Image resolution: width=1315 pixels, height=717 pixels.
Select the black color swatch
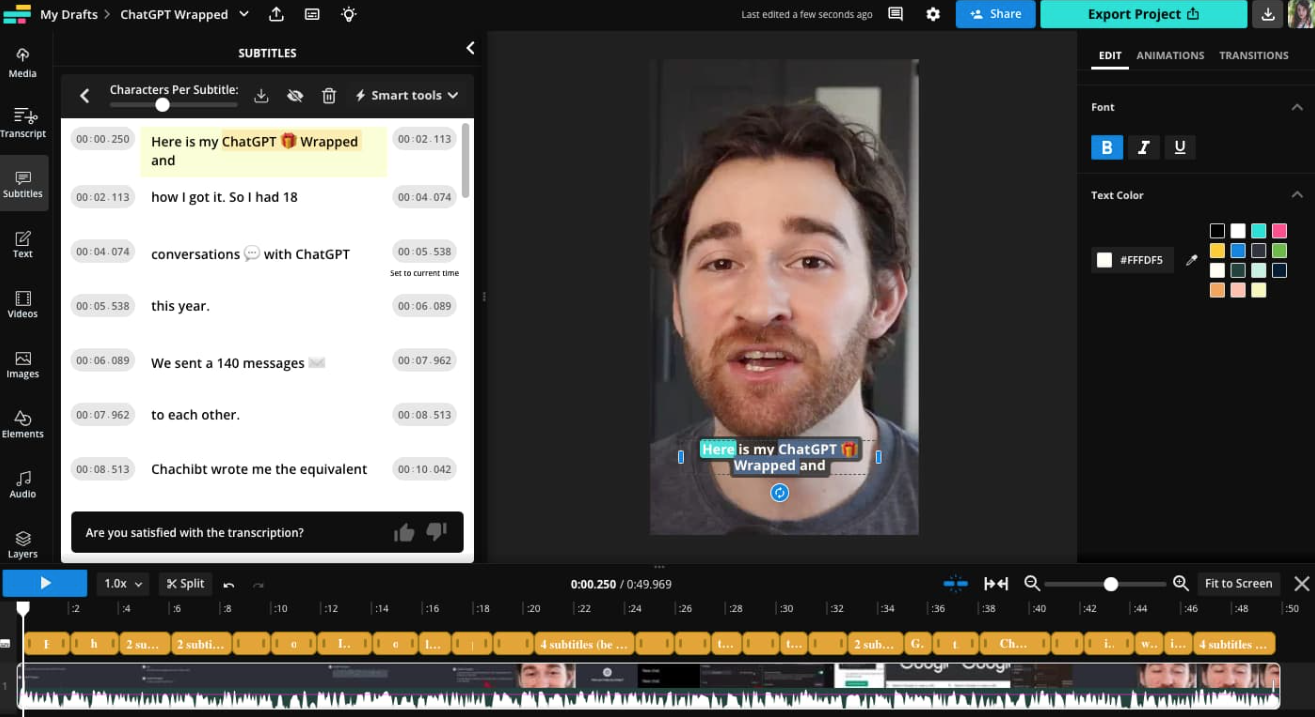(1217, 231)
